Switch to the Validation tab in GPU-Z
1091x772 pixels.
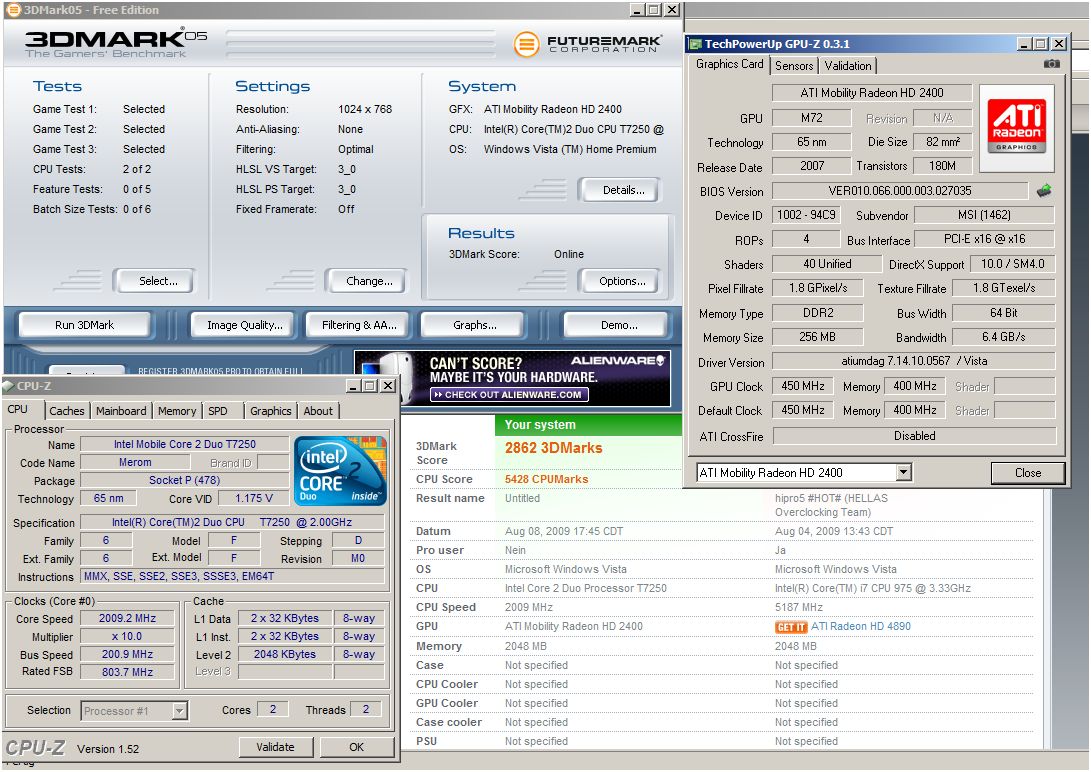[x=847, y=65]
